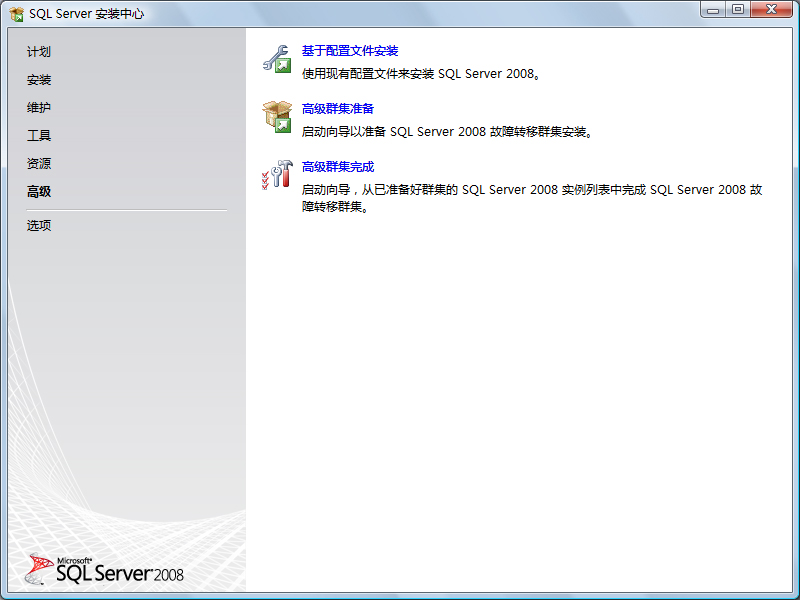Image resolution: width=800 pixels, height=600 pixels.
Task: Maximize the SQL Server 安装中心 window
Action: (738, 10)
